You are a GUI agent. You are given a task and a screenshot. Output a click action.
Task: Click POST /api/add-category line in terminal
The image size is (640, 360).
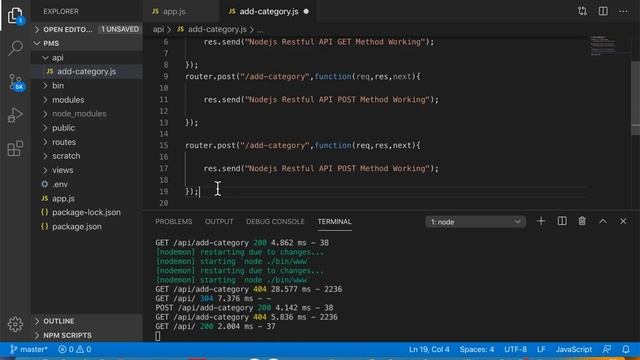(244, 308)
